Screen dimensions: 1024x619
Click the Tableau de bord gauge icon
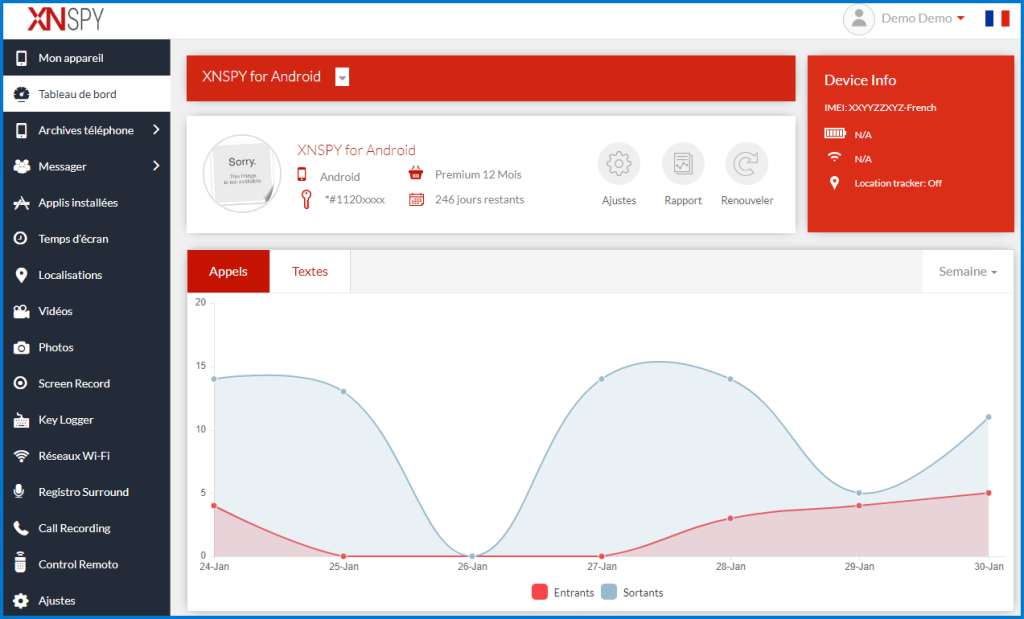click(x=22, y=94)
